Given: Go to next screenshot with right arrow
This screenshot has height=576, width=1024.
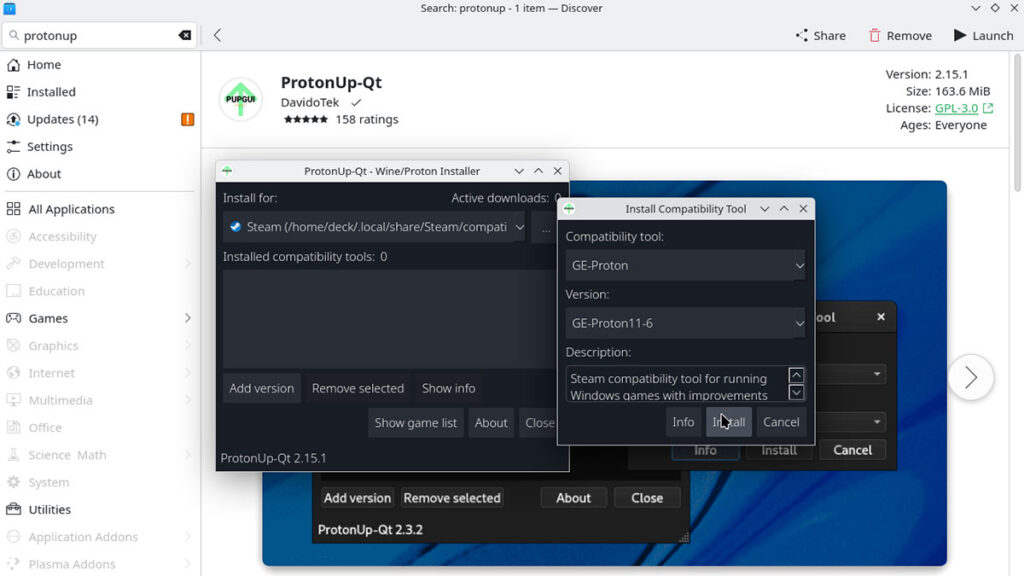Looking at the screenshot, I should tap(971, 377).
